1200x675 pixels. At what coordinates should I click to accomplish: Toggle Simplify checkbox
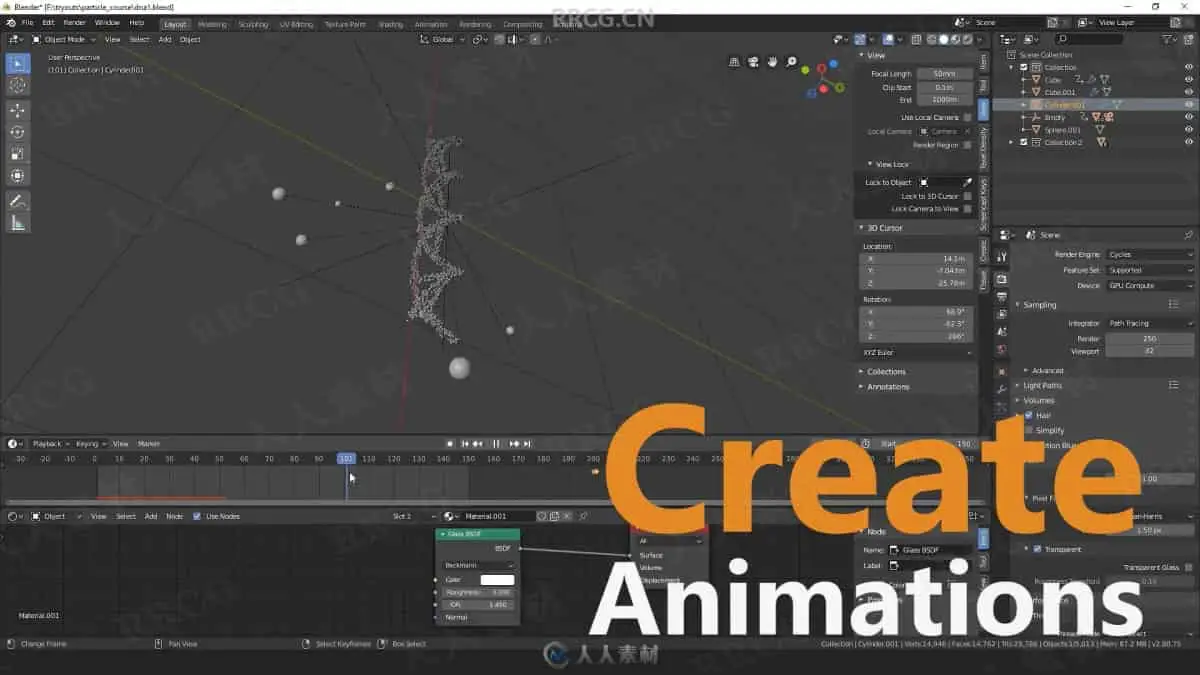point(1029,430)
